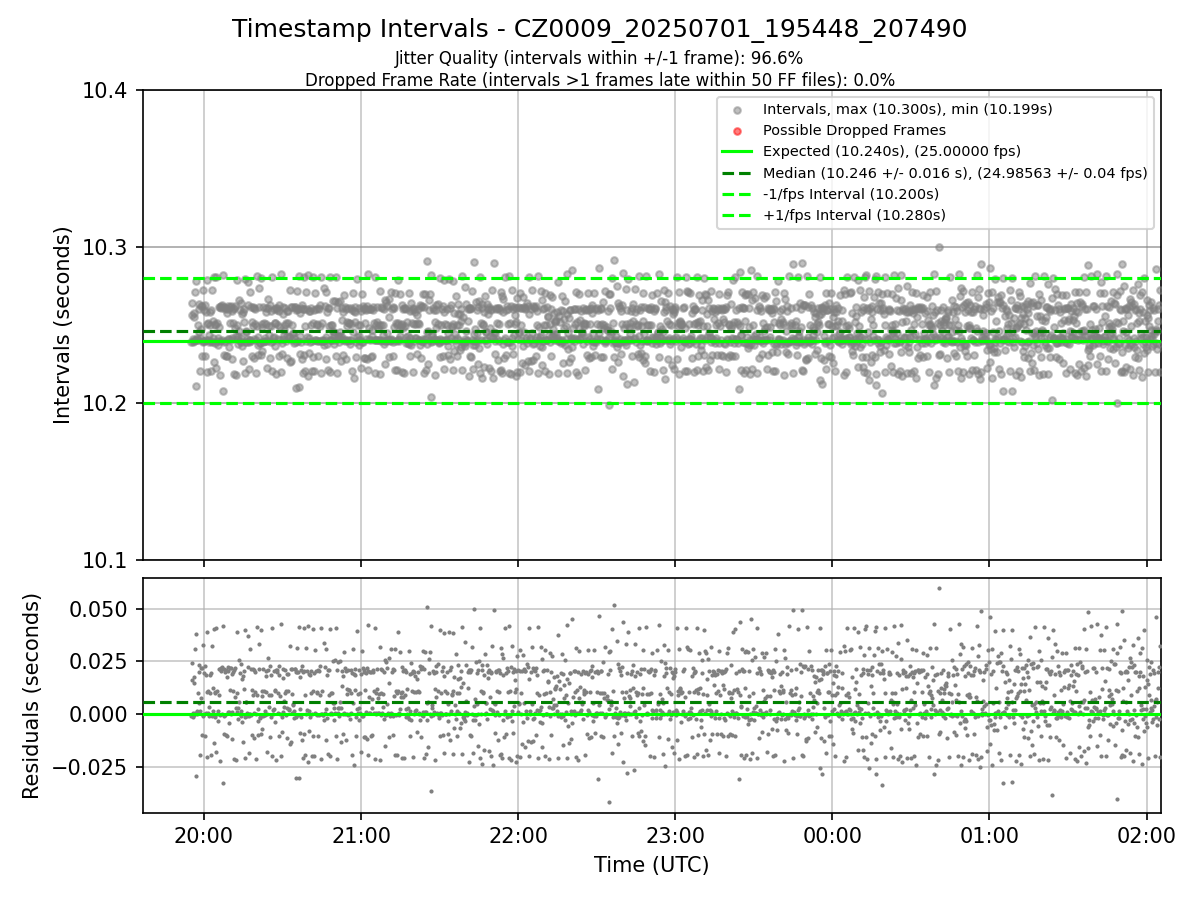The image size is (1200, 900).
Task: Click the '02:00' time tick label
Action: pyautogui.click(x=1146, y=834)
